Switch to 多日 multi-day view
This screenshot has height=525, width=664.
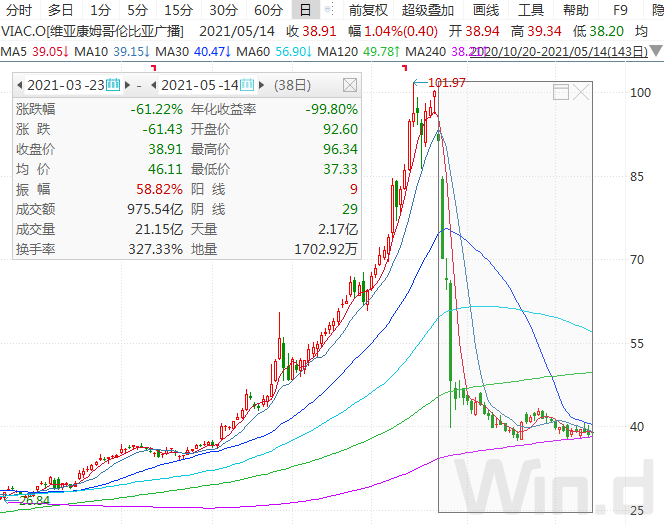coord(60,9)
